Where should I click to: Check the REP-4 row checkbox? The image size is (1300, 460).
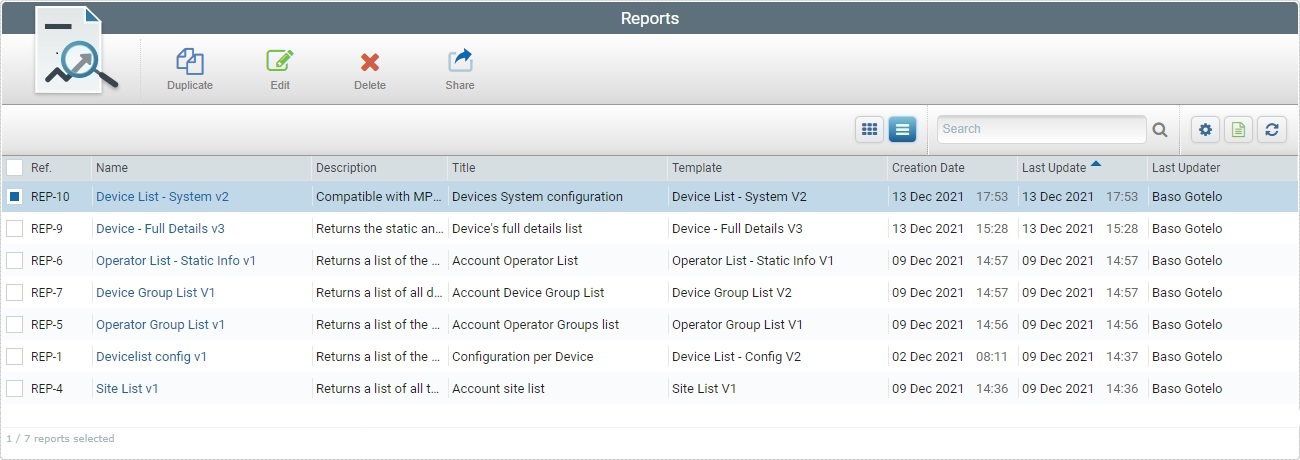click(14, 389)
